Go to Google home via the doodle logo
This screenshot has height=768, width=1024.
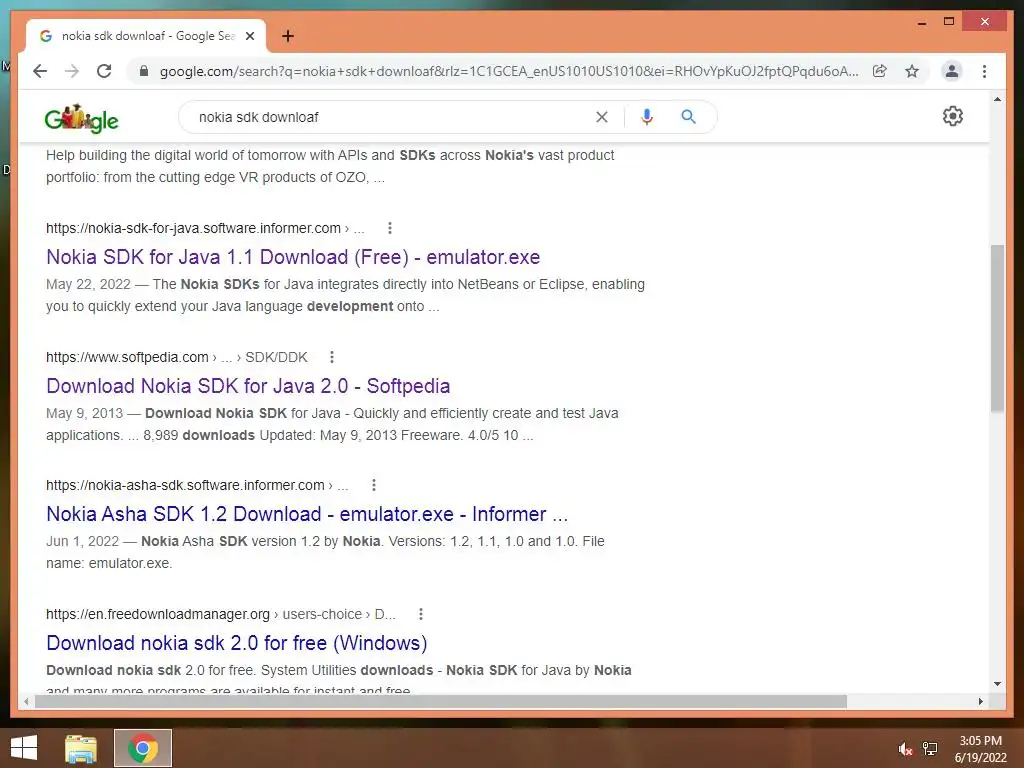click(x=82, y=118)
